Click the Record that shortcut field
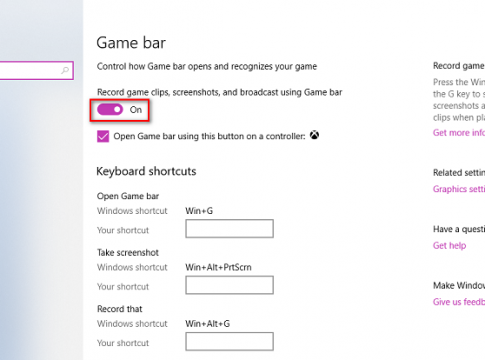The width and height of the screenshot is (485, 360). pyautogui.click(x=230, y=341)
